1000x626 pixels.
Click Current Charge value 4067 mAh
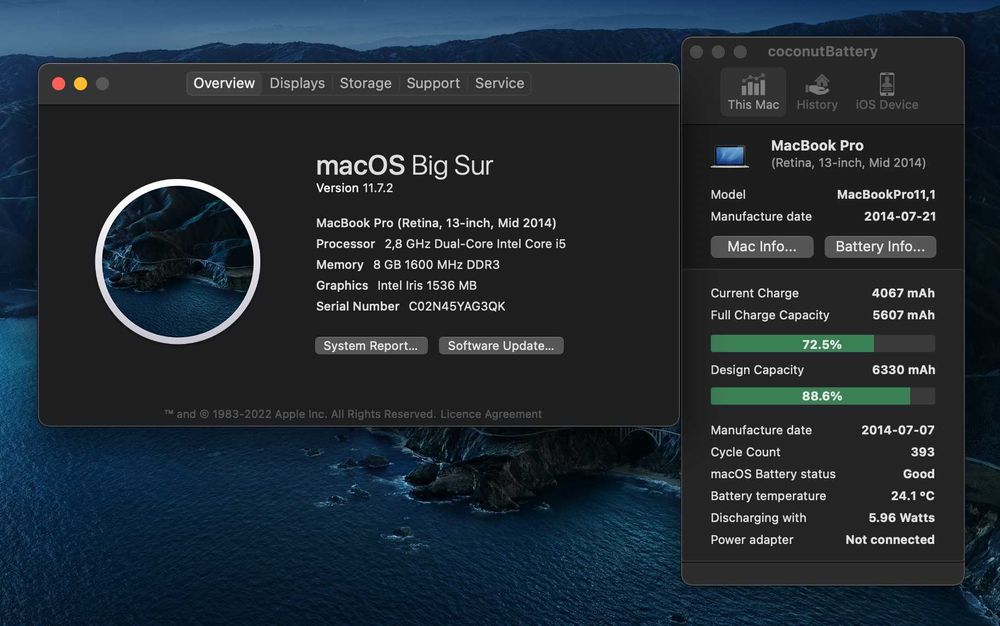click(x=903, y=293)
